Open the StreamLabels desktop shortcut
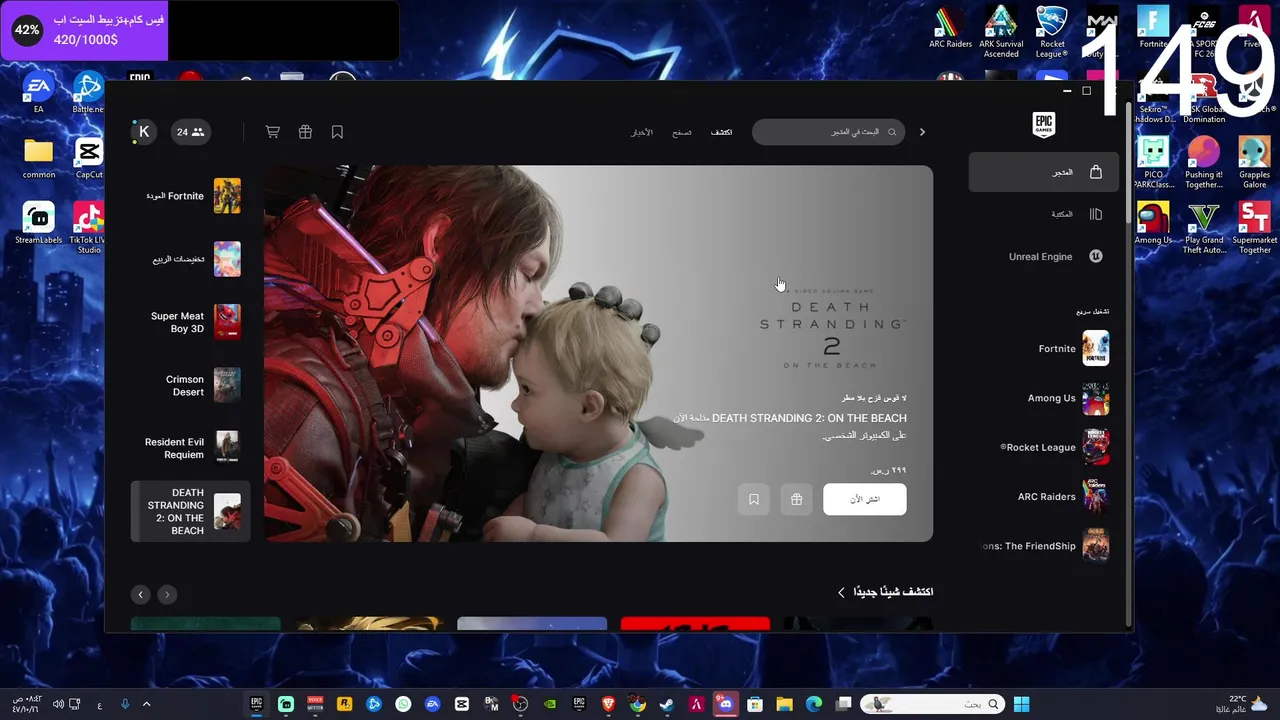Screen dimensions: 1280x720 point(38,224)
